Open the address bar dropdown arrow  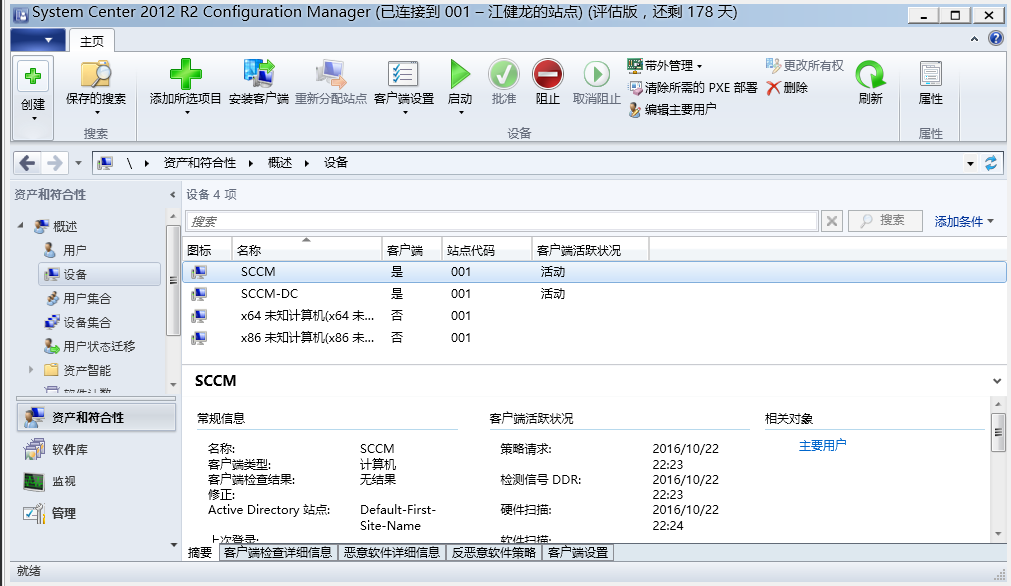[970, 163]
